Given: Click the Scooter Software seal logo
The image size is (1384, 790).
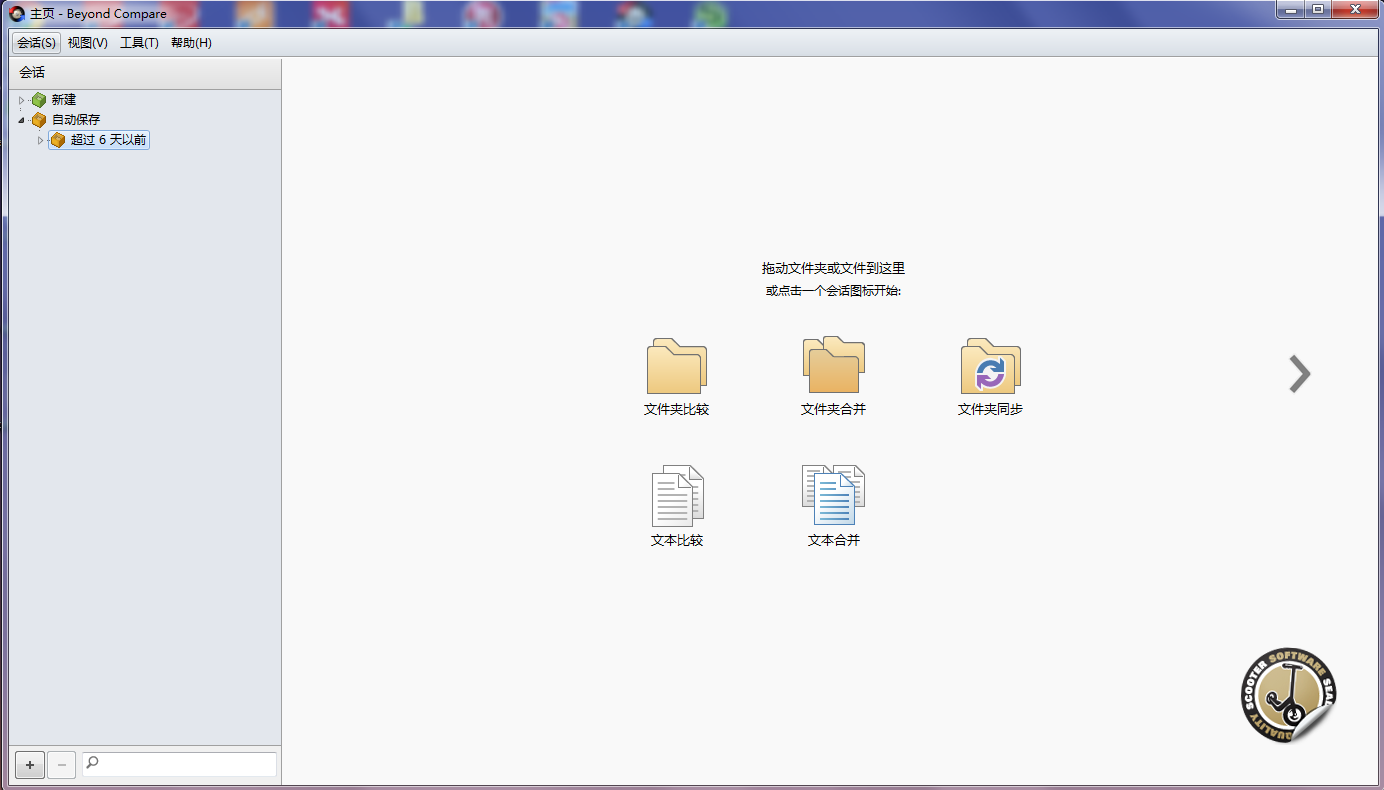Looking at the screenshot, I should [1289, 696].
